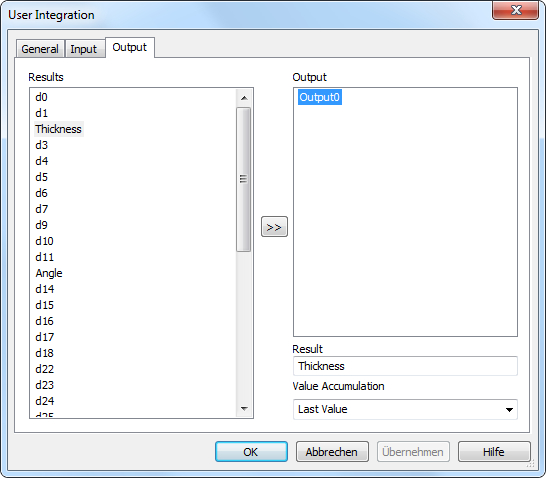The height and width of the screenshot is (478, 546).
Task: Click the Results list scroll-down arrow
Action: point(244,408)
